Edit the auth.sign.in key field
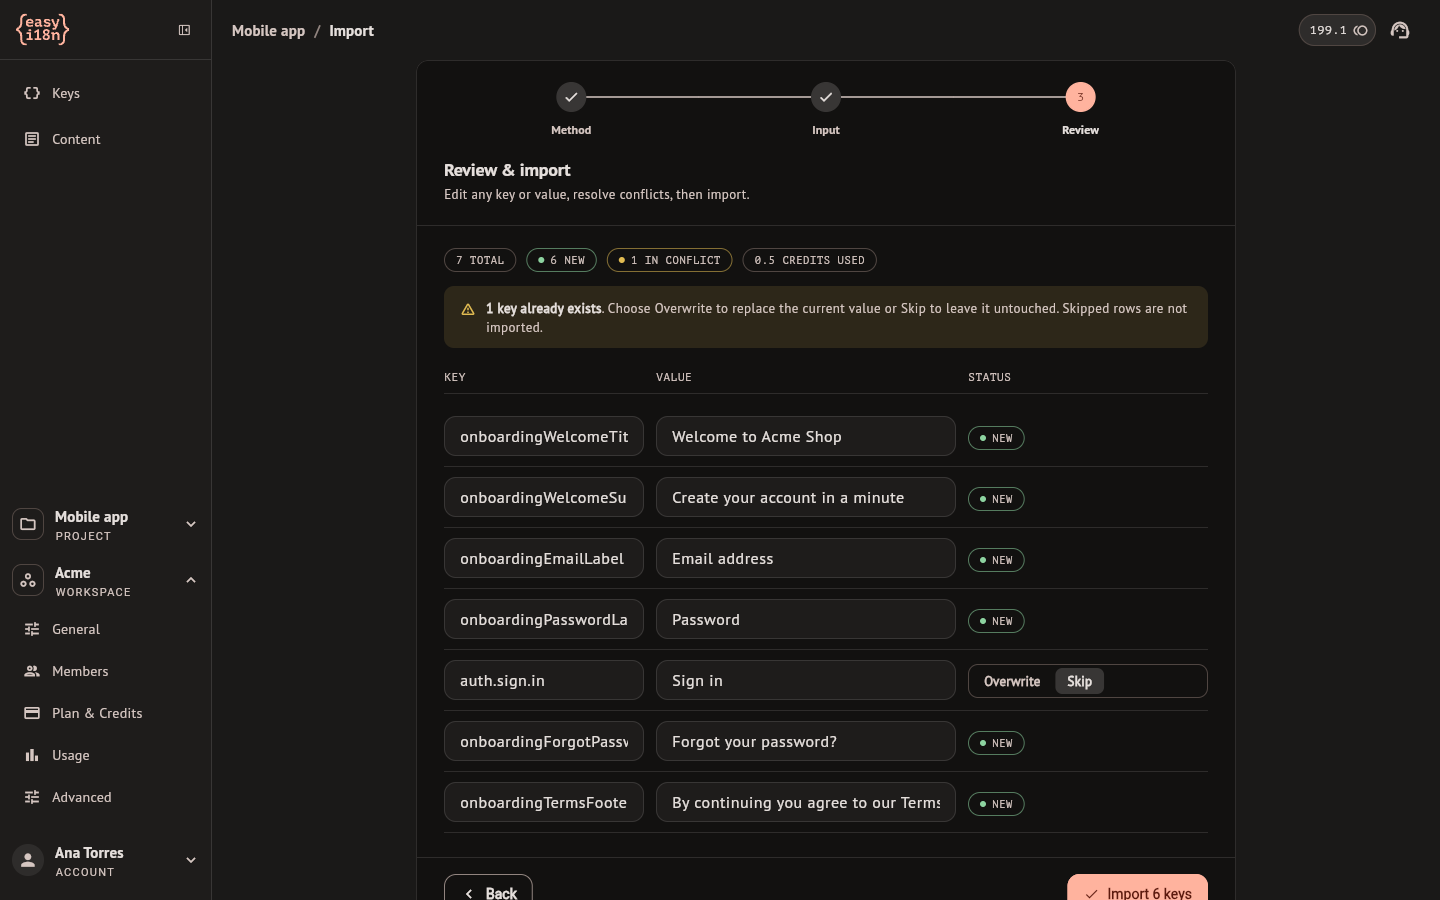Screen dimensions: 1440x900 [x=544, y=680]
